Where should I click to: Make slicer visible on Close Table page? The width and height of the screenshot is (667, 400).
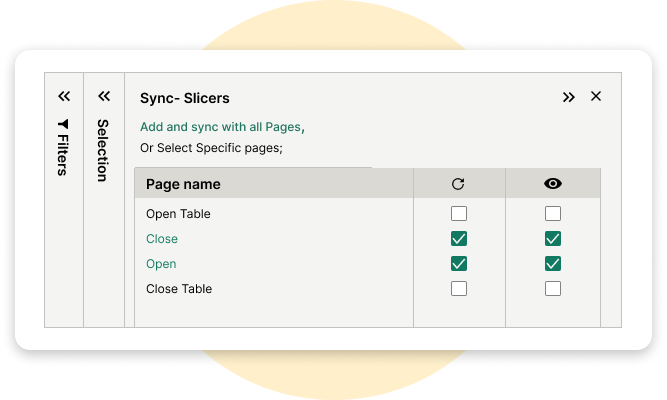tap(553, 289)
